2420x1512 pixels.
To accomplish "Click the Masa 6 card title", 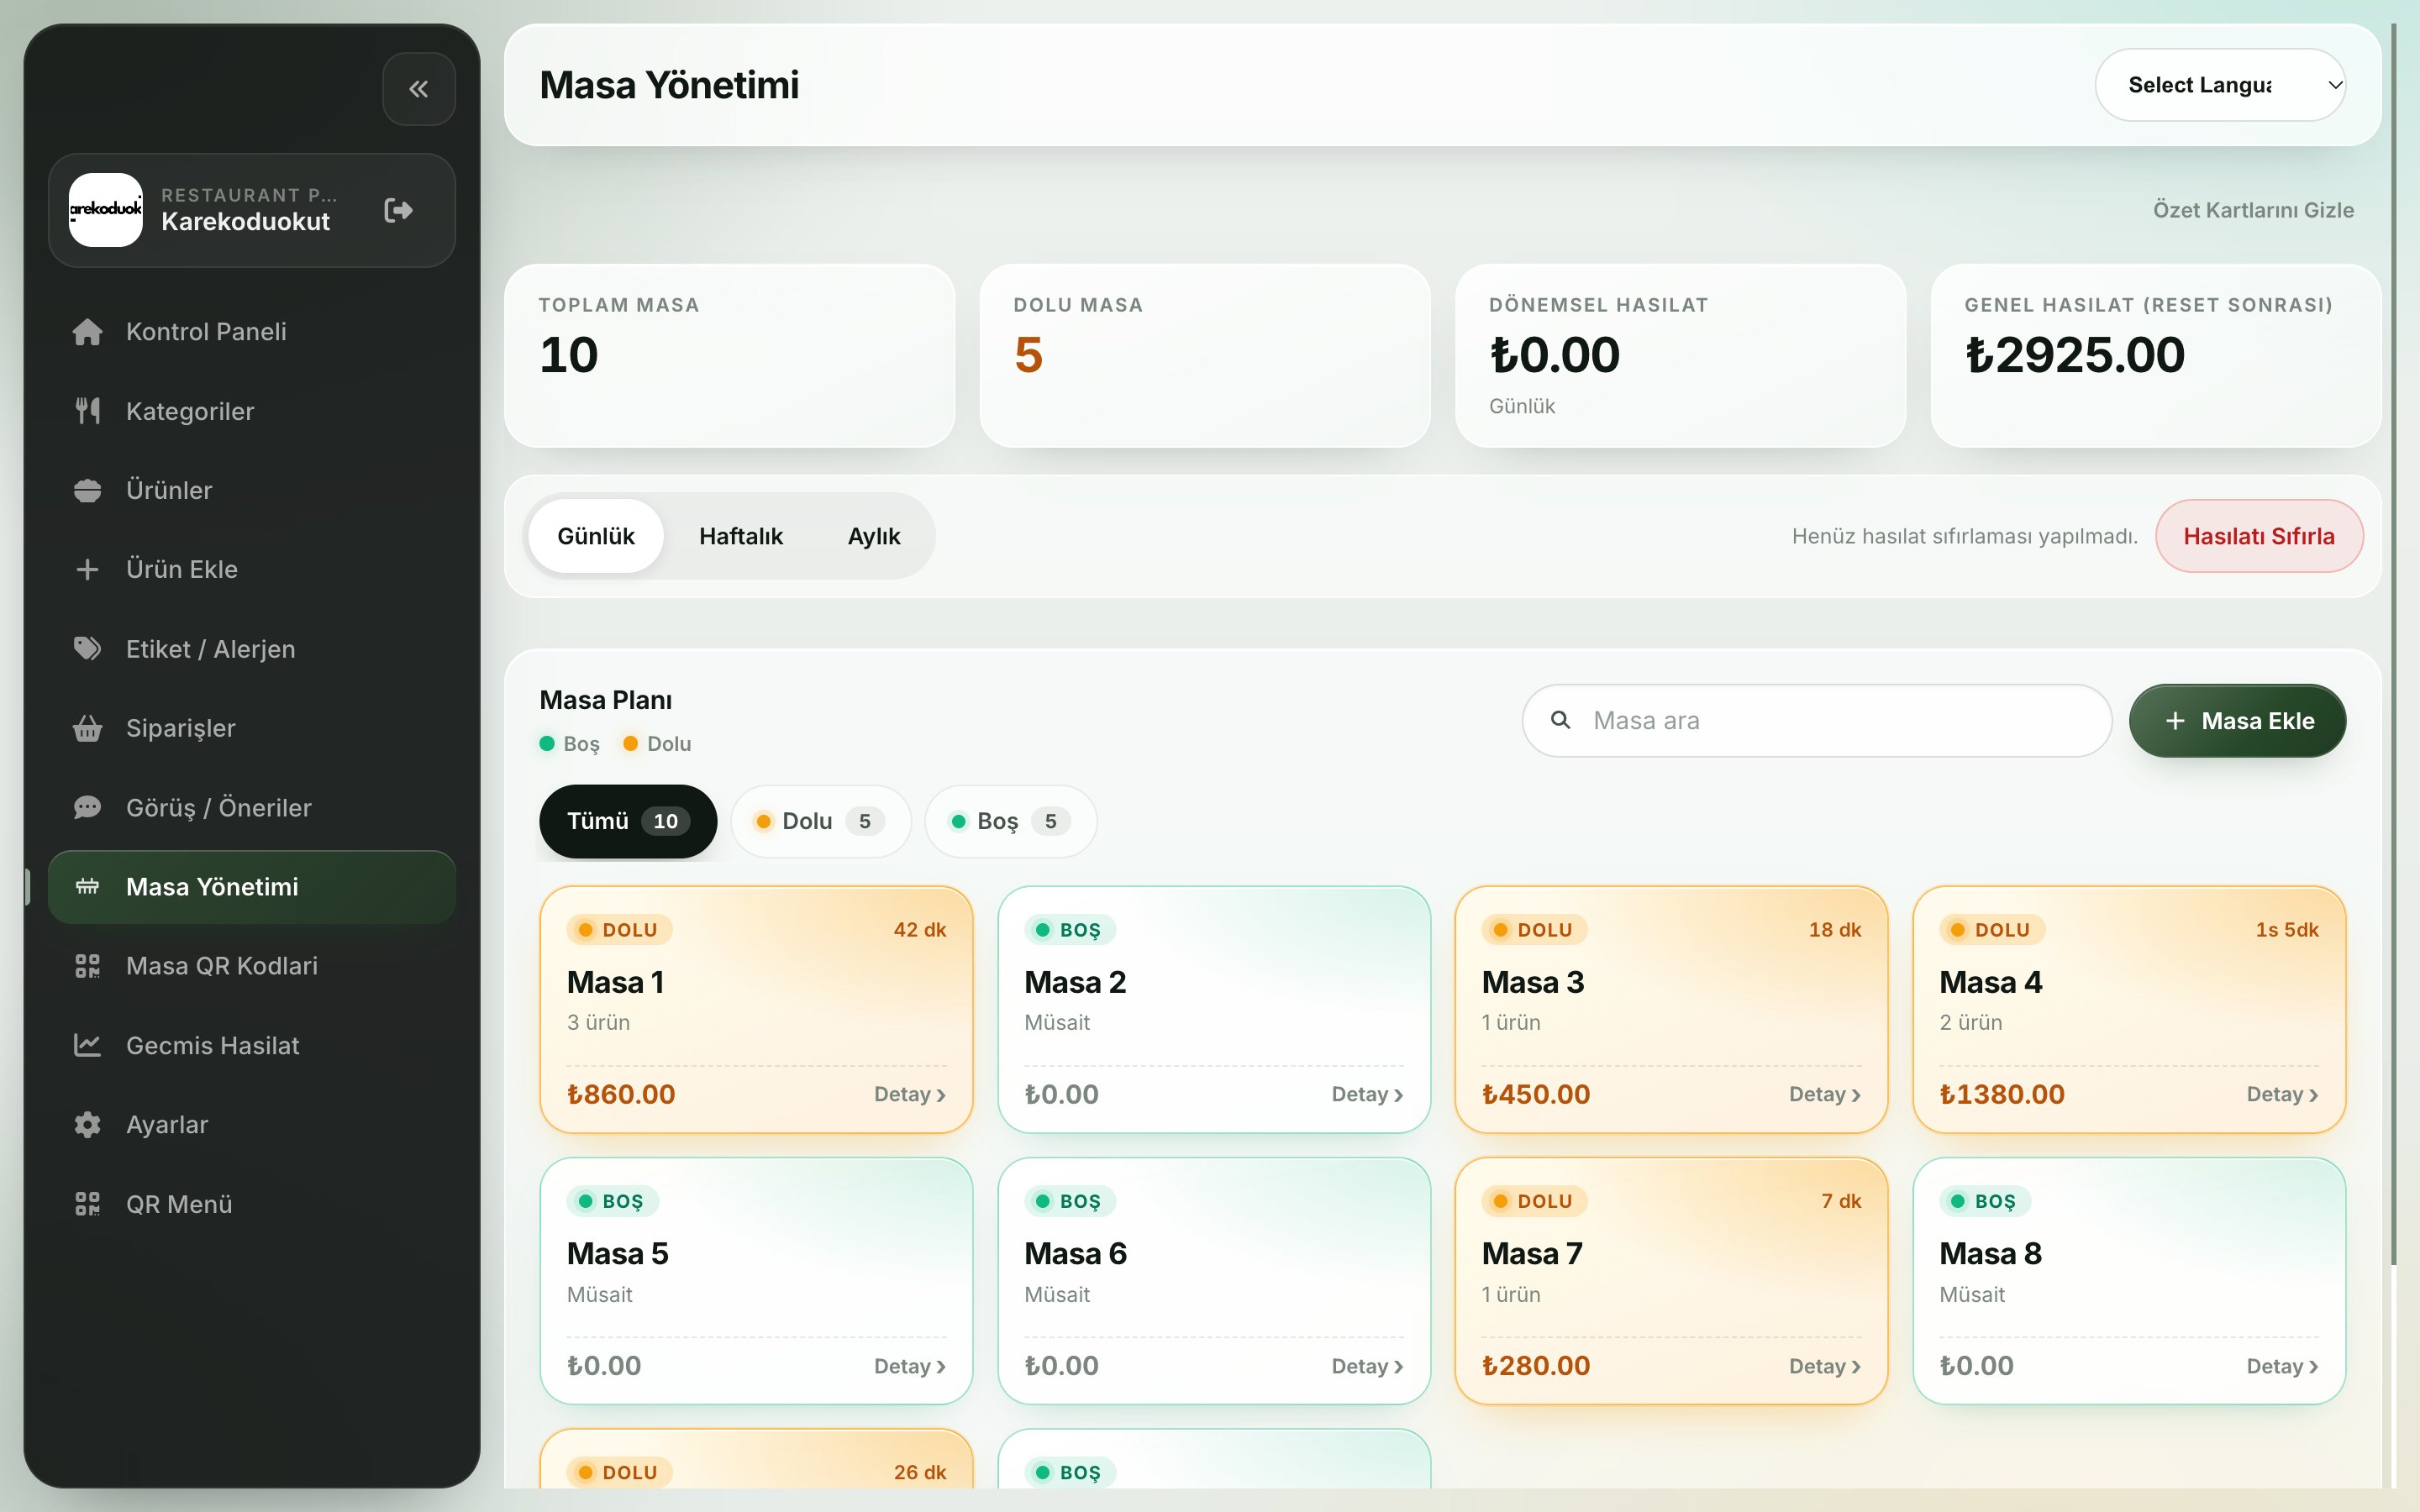I will coord(1075,1254).
